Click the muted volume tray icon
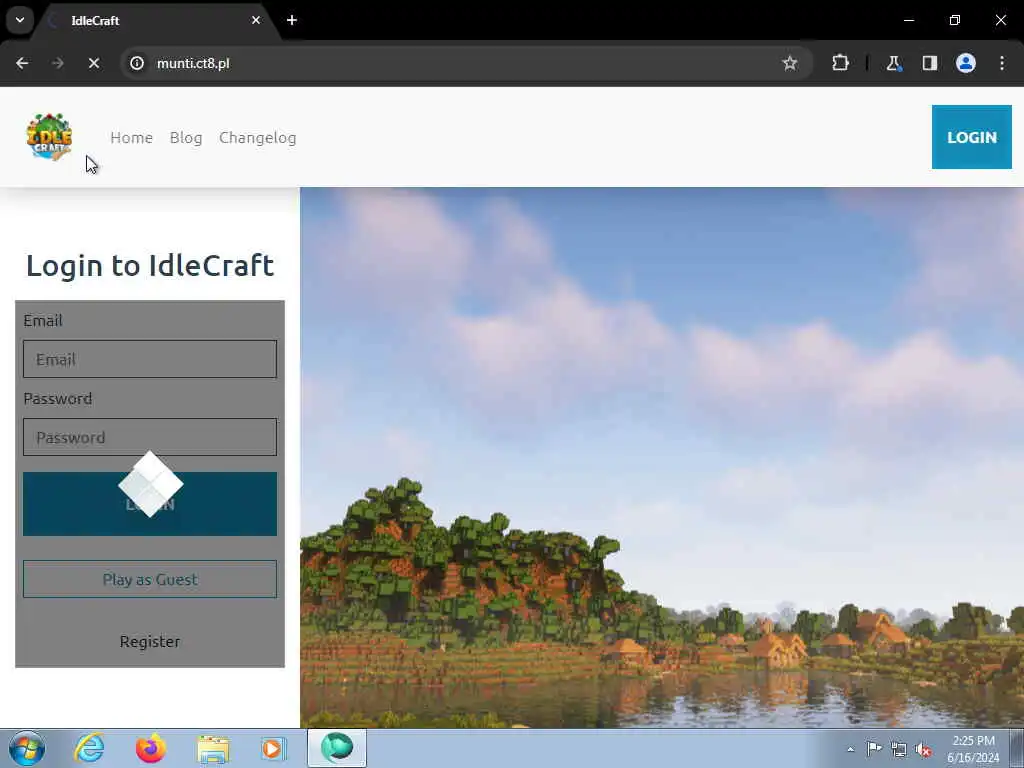This screenshot has height=768, width=1024. point(923,750)
